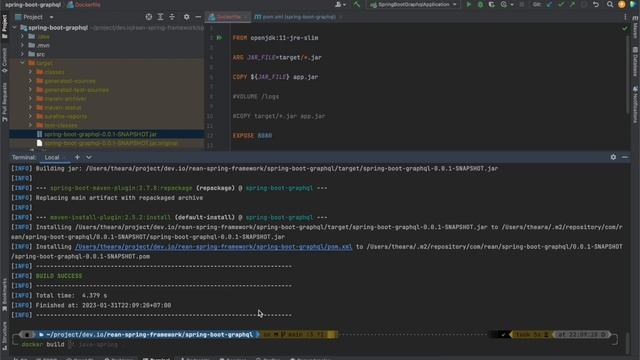Close the Local terminal tab
The image size is (640, 360).
tap(64, 158)
